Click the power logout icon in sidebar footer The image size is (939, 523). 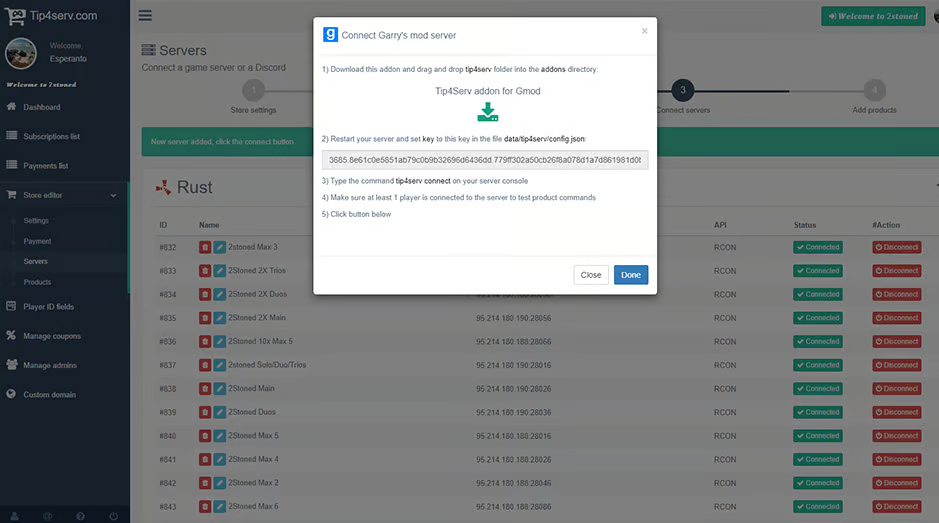(x=113, y=516)
